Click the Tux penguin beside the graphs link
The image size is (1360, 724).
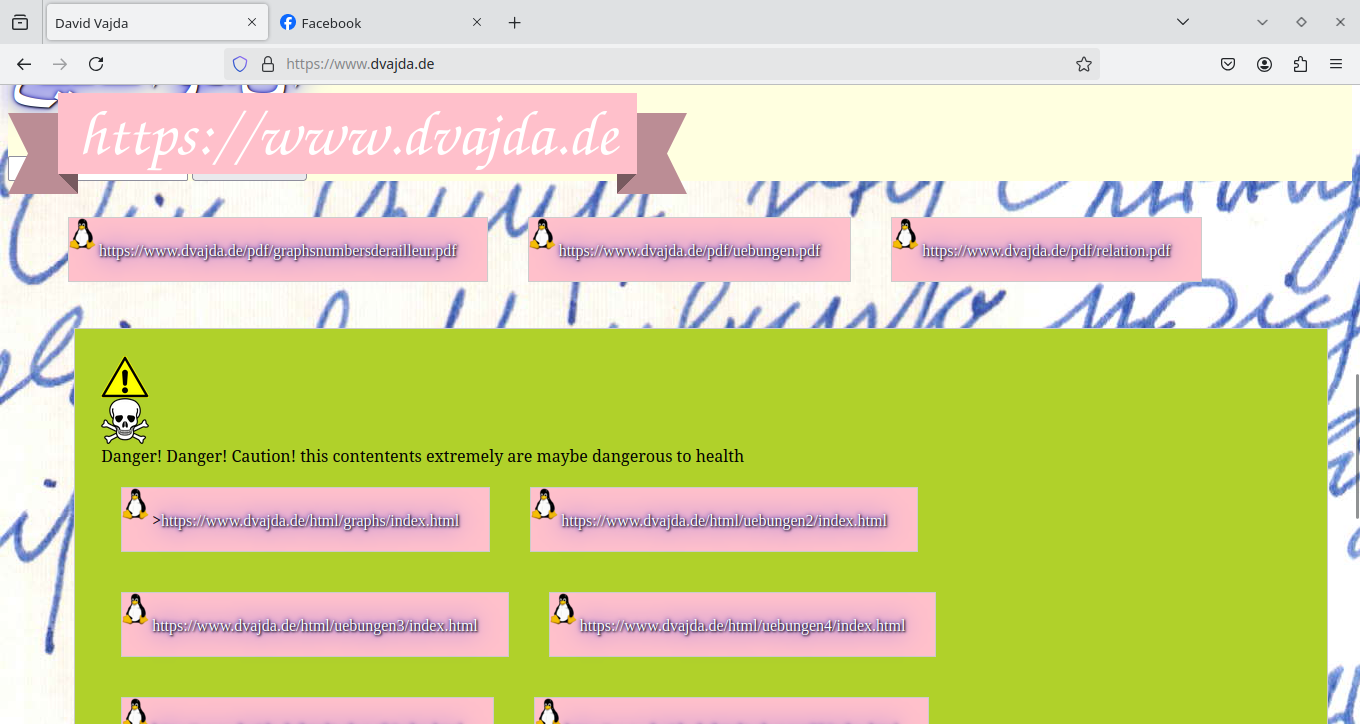point(134,506)
